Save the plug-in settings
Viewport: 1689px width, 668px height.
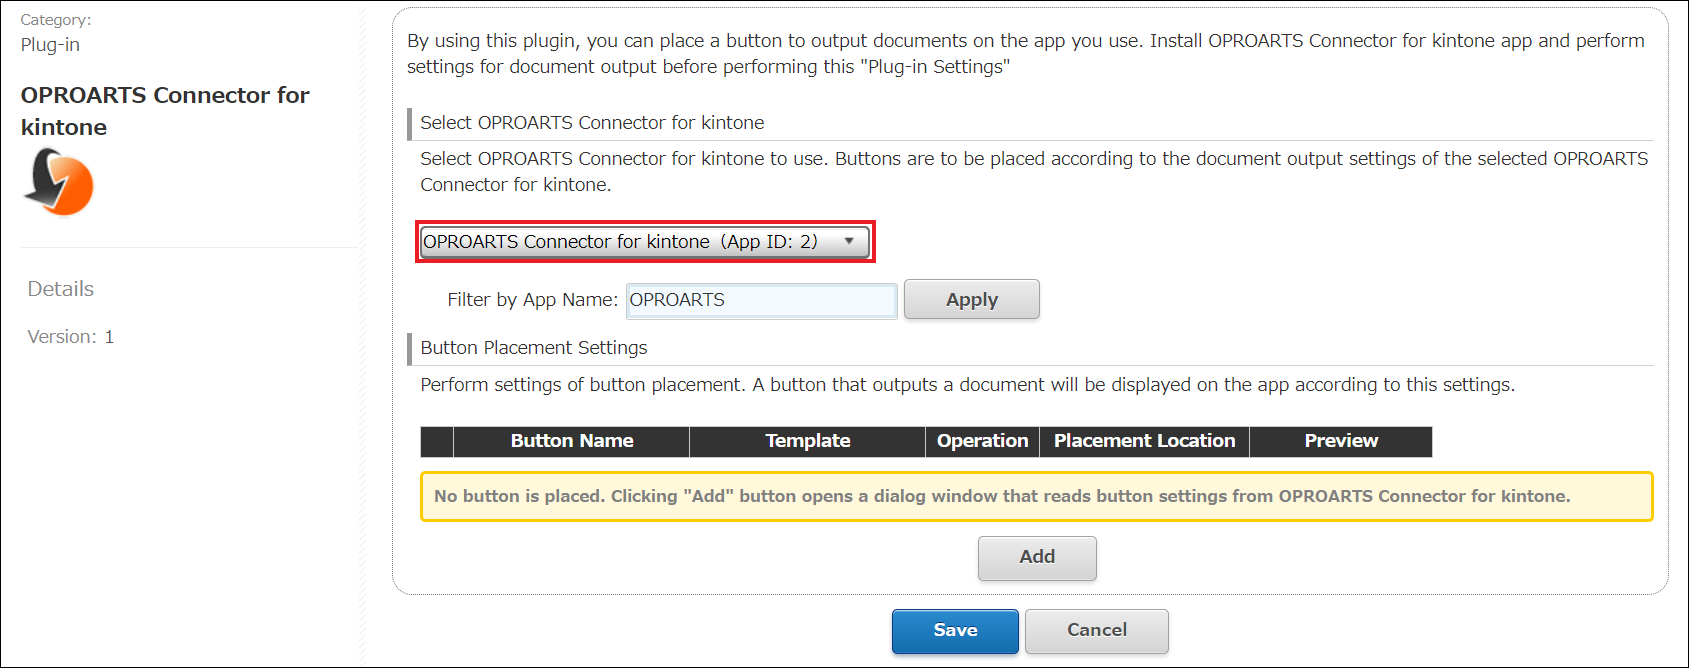[x=955, y=630]
